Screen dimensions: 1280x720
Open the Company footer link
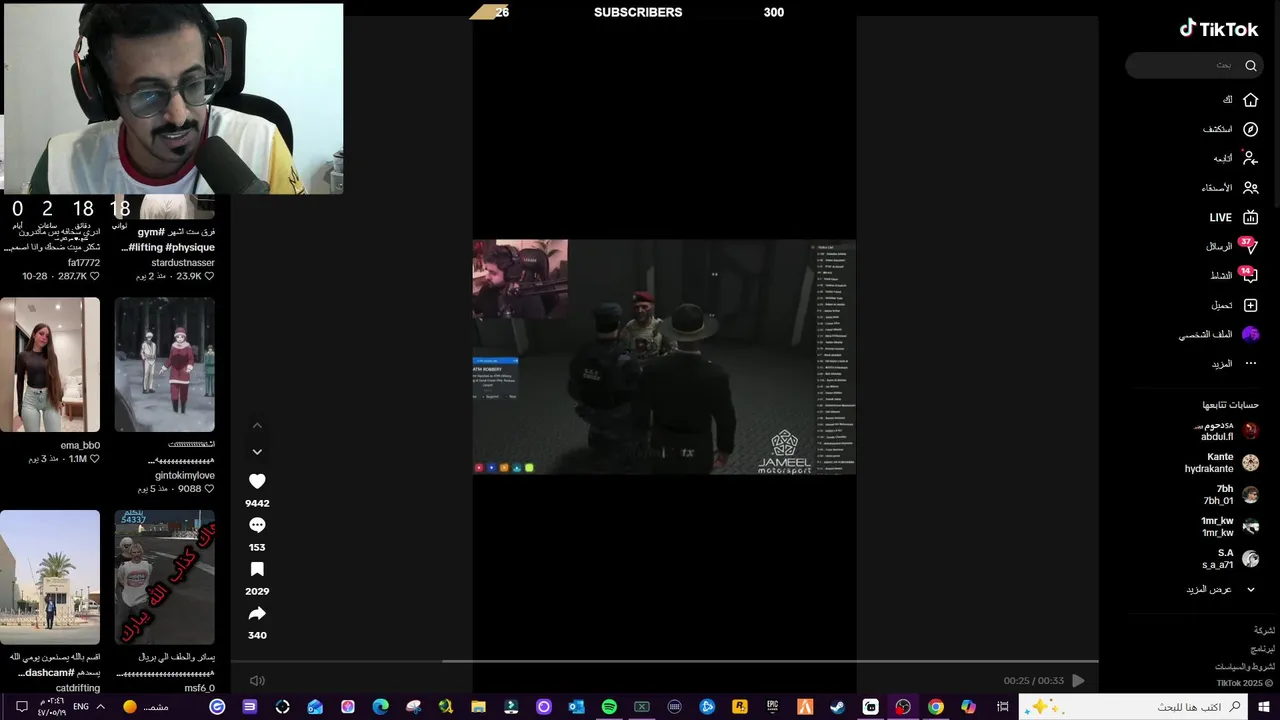coord(1264,631)
